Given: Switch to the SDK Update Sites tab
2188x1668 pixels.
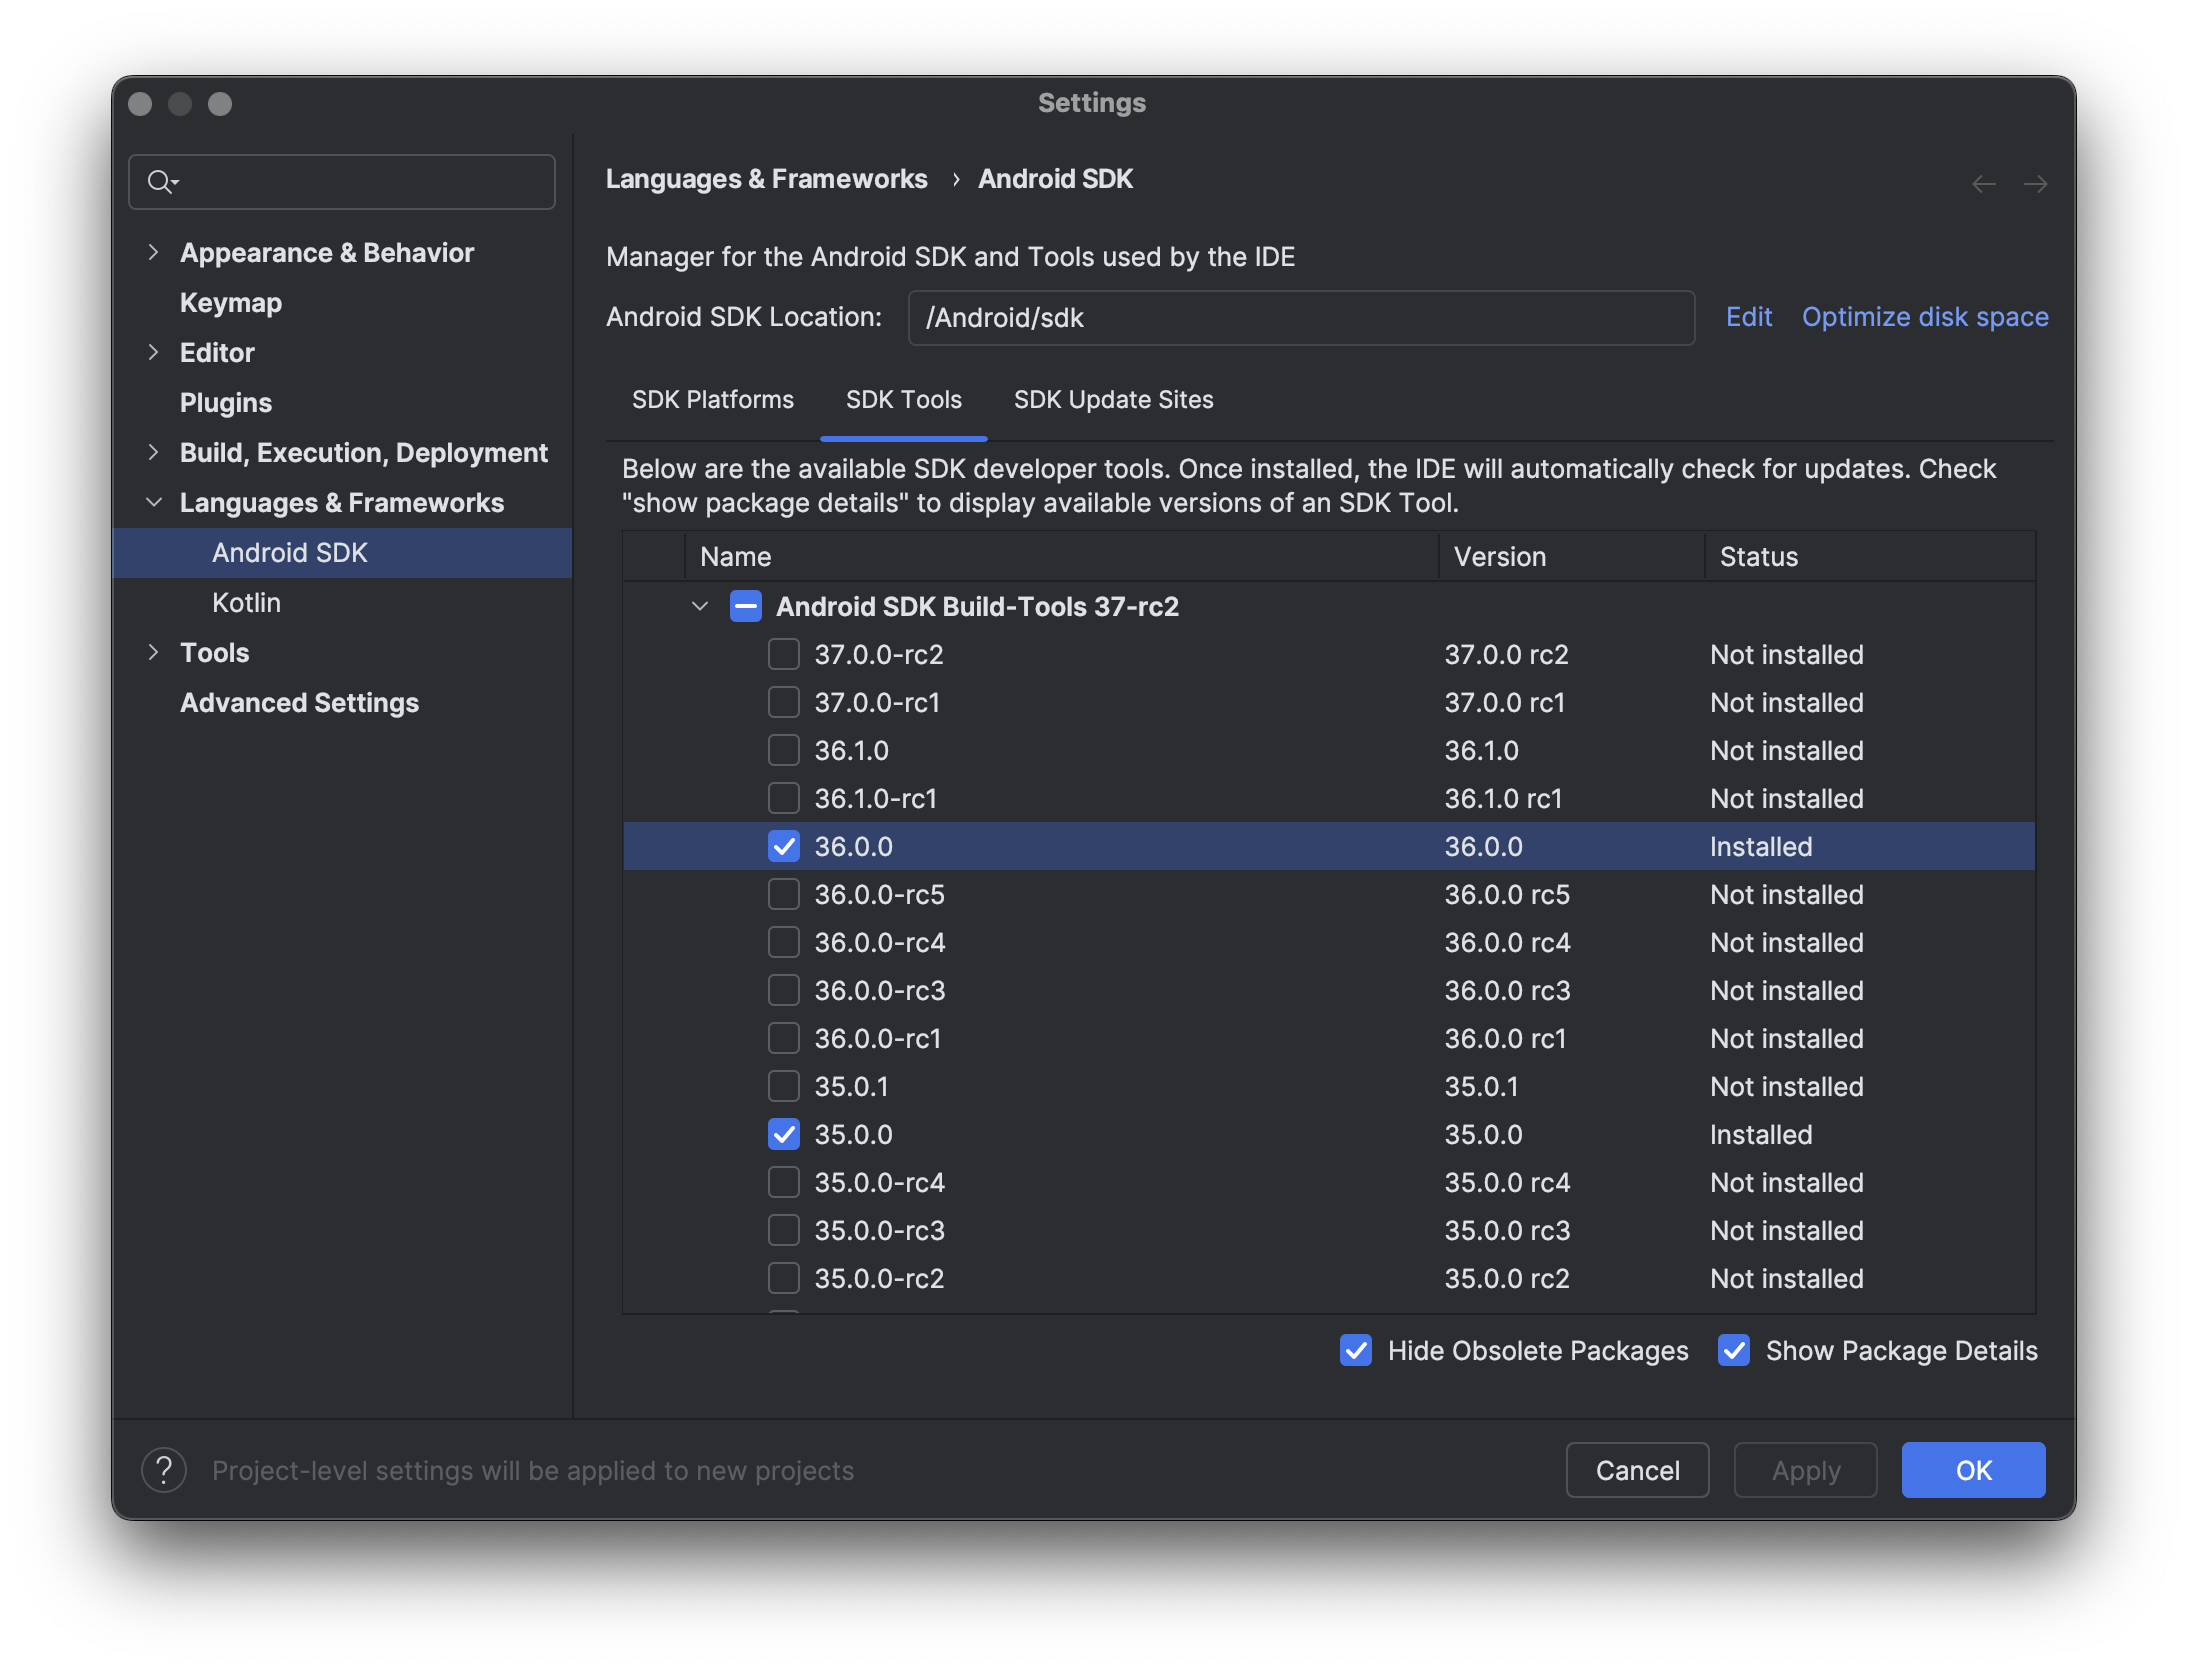Looking at the screenshot, I should click(x=1113, y=399).
